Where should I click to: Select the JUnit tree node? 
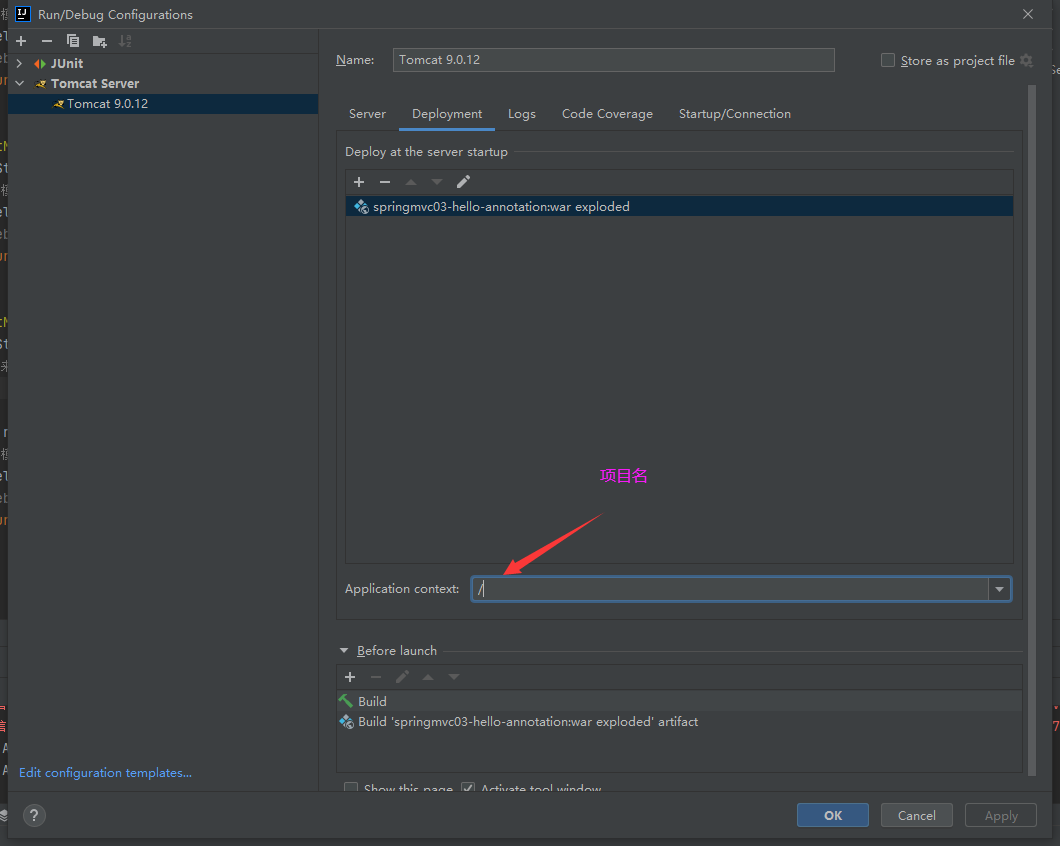[67, 64]
